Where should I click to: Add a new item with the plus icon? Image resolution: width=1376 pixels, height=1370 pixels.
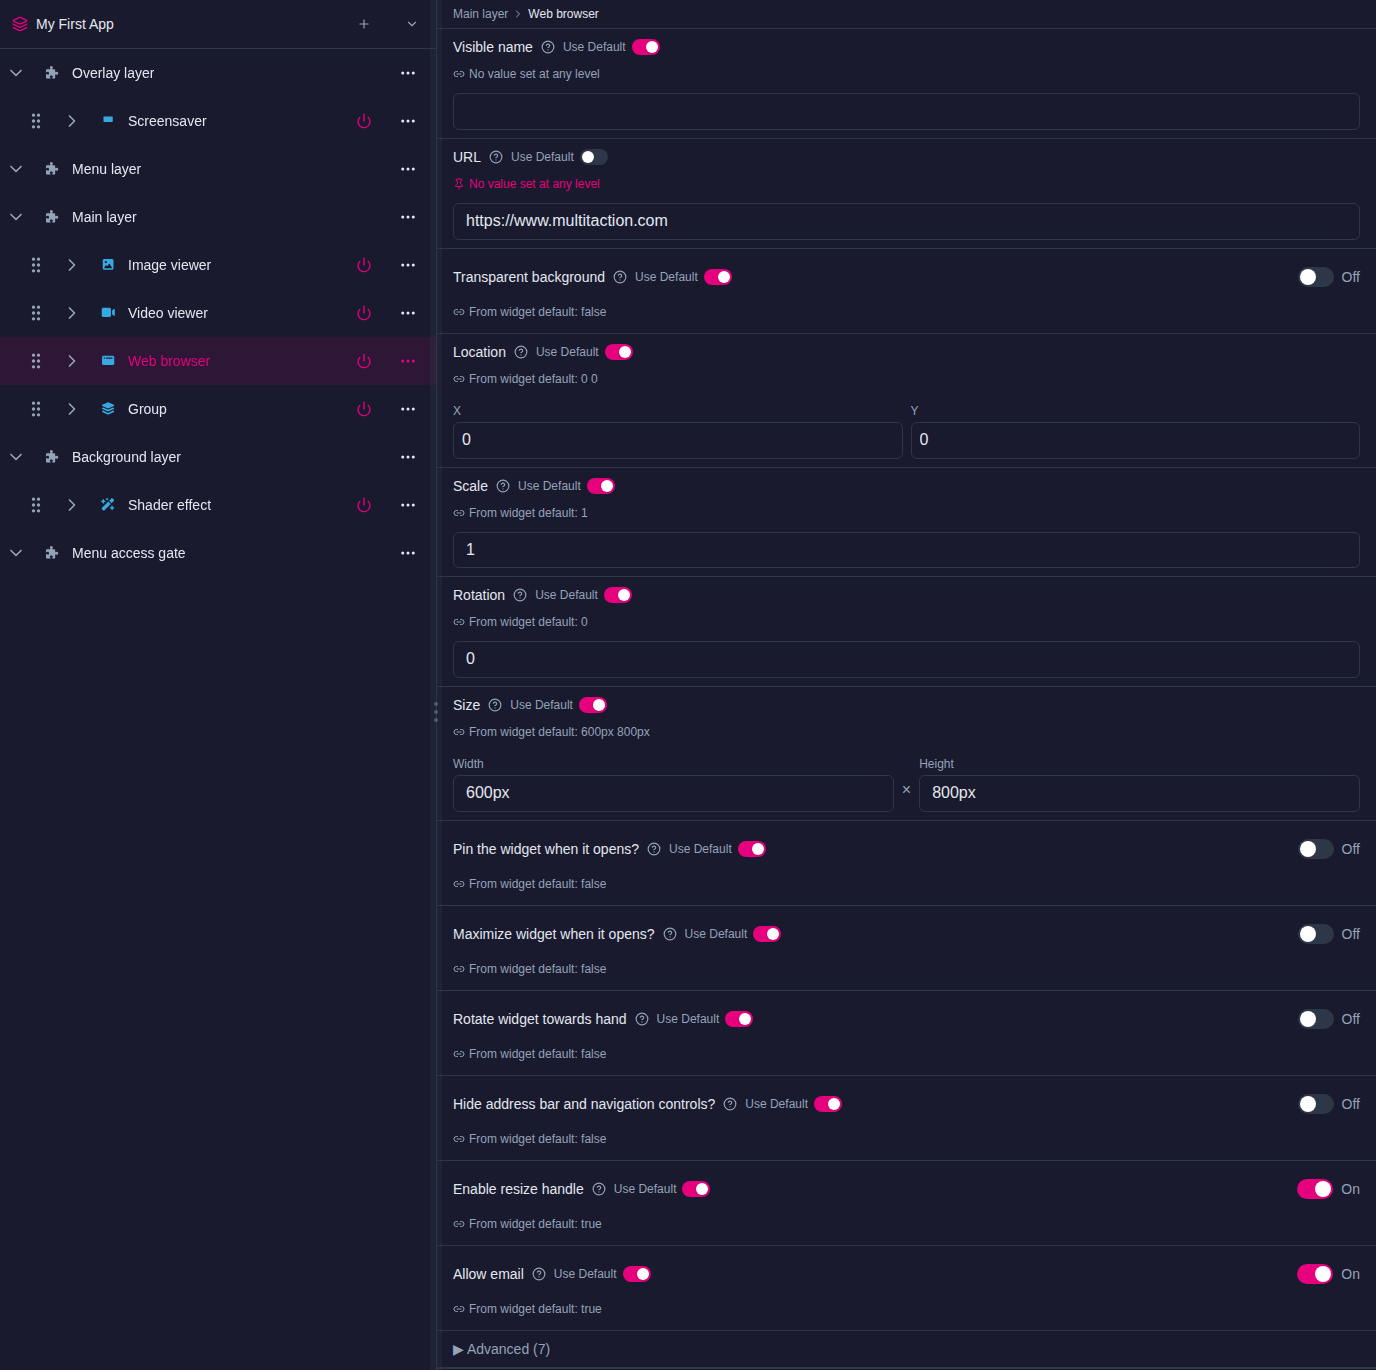(x=364, y=24)
